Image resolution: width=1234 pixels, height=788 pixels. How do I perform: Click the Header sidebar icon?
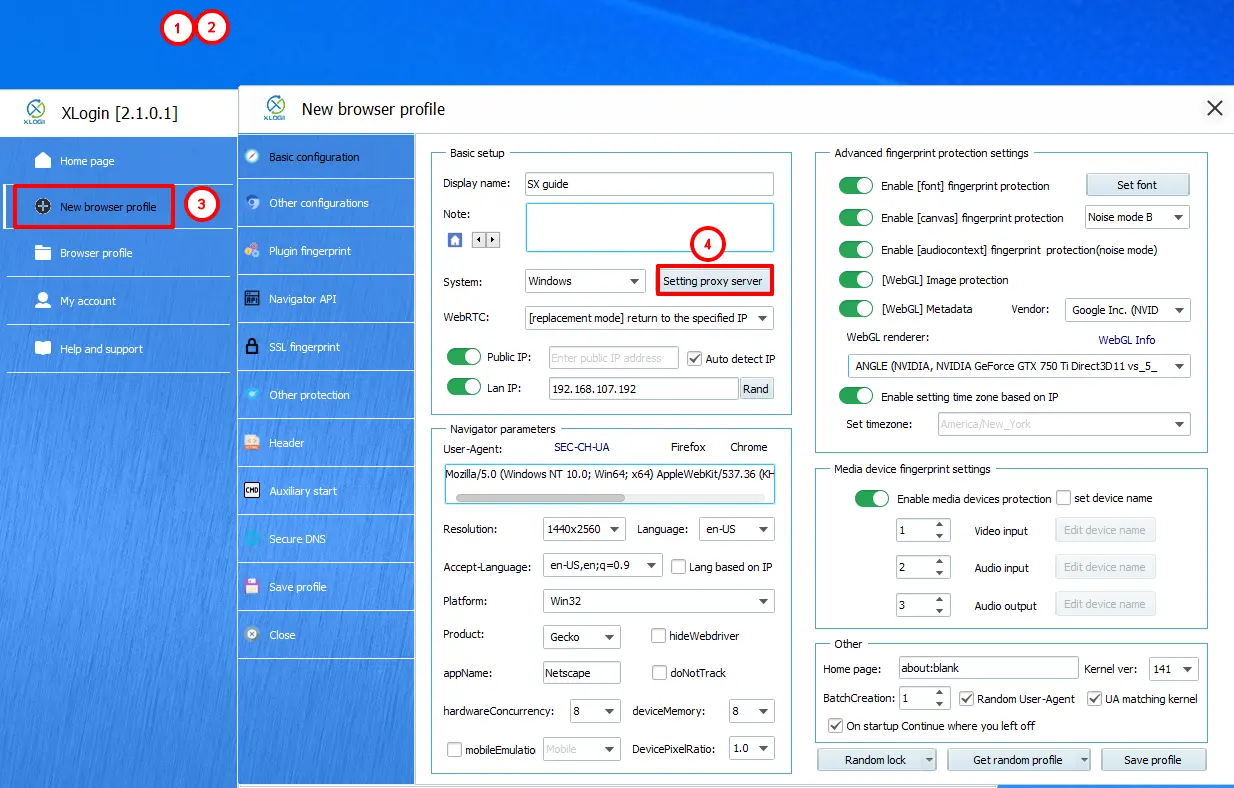coord(252,443)
